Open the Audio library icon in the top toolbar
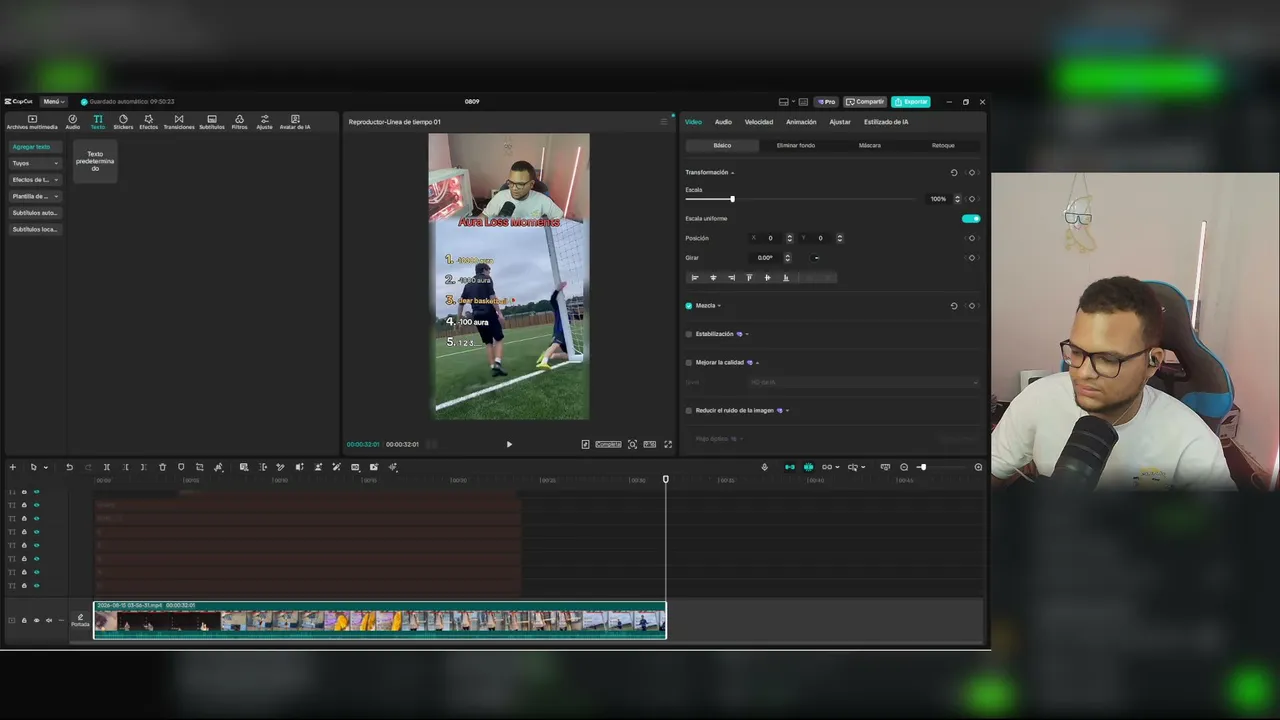1280x720 pixels. click(73, 122)
